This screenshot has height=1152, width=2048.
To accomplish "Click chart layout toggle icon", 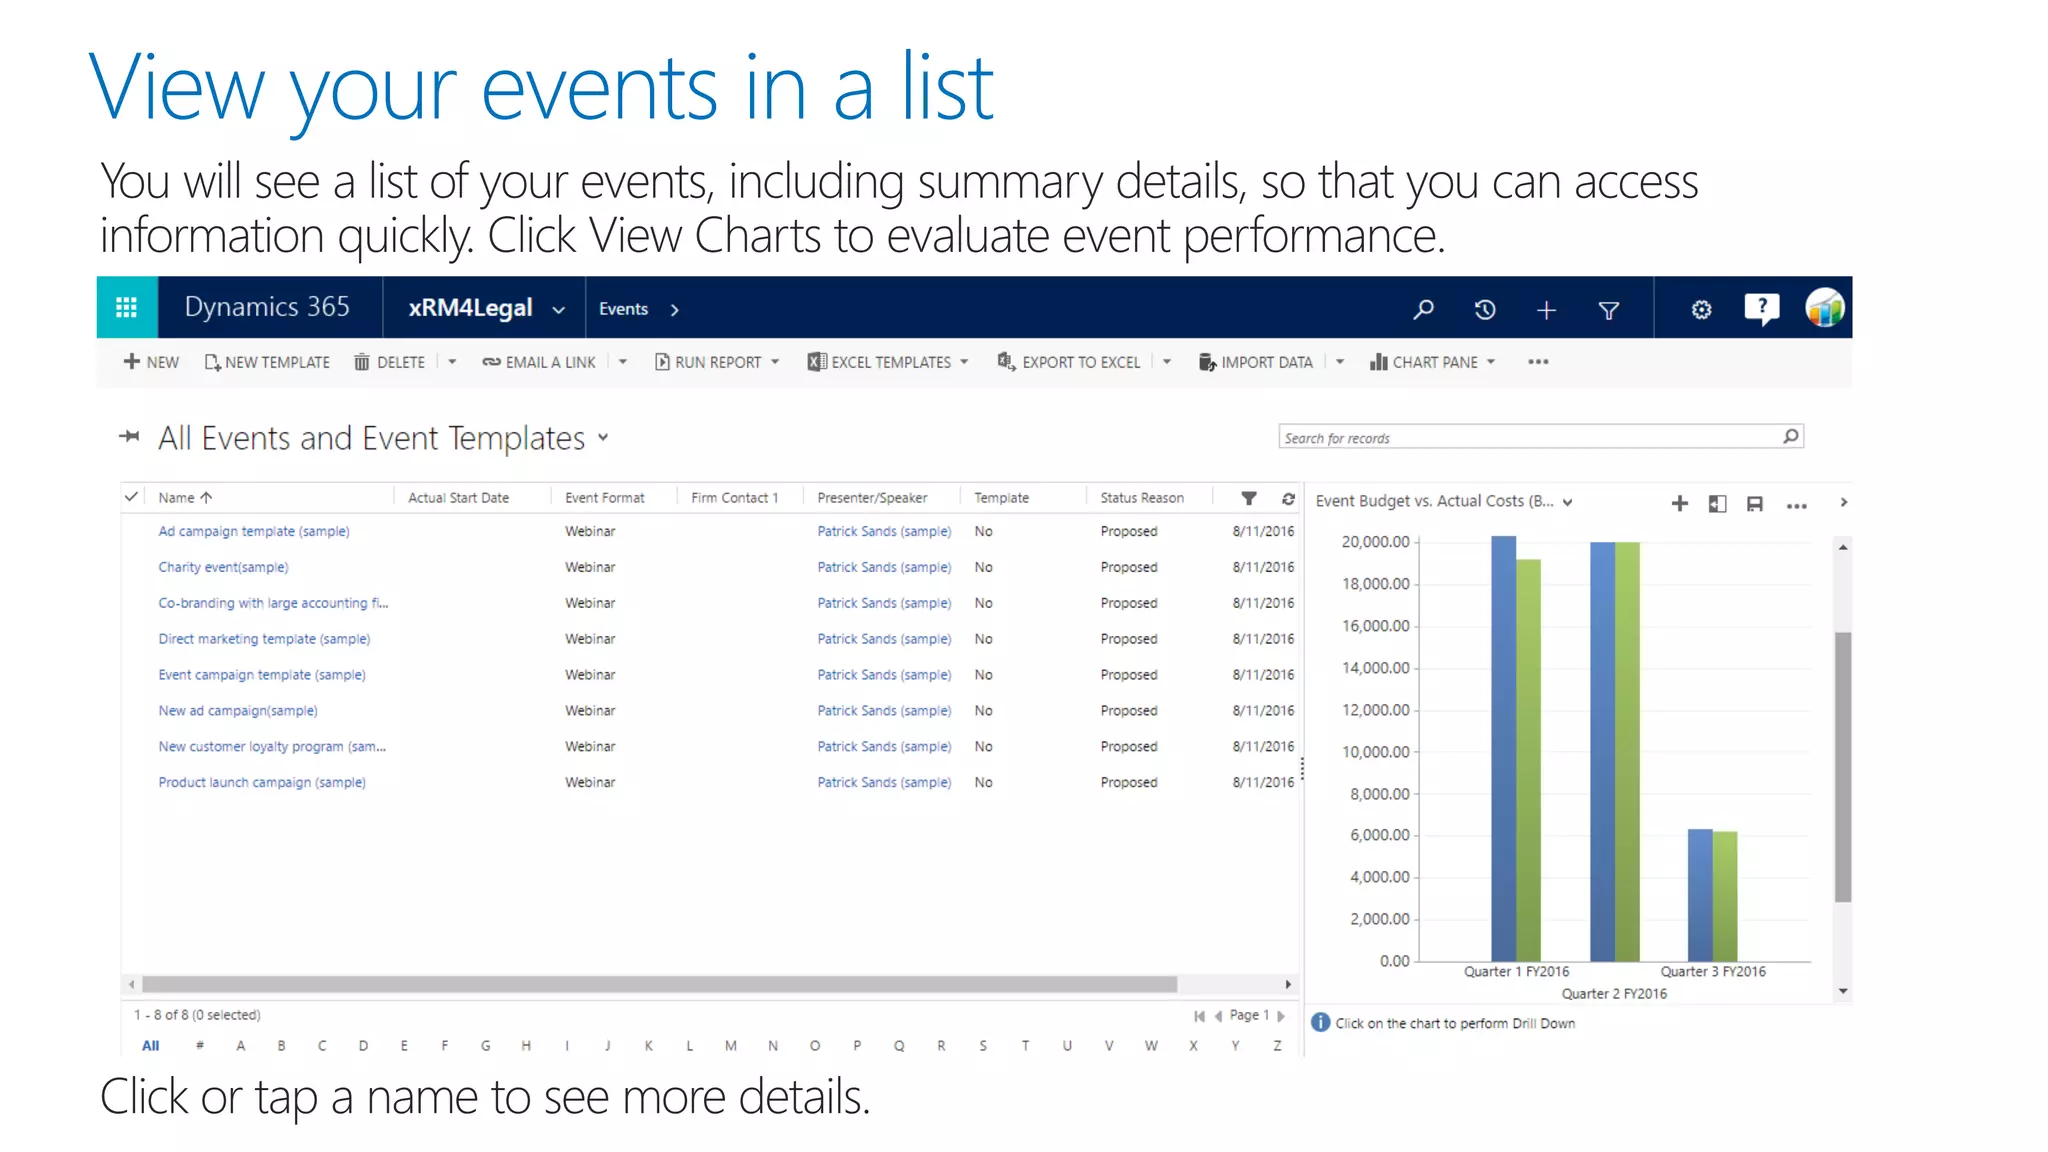I will pos(1717,504).
